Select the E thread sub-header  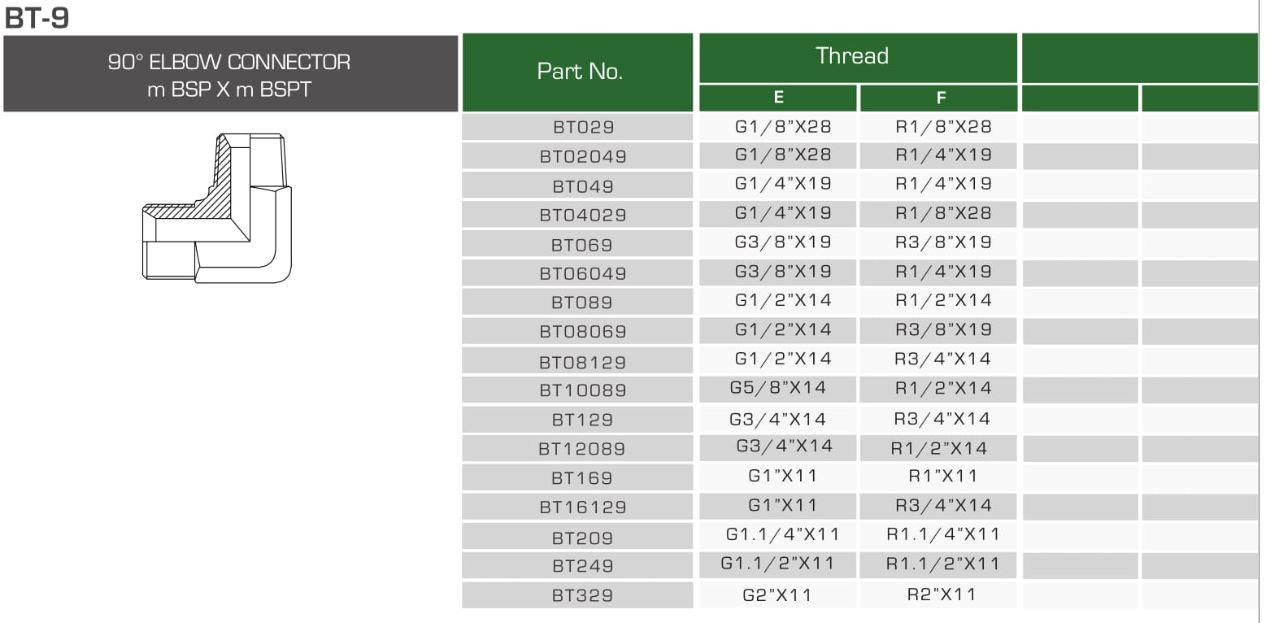click(778, 98)
